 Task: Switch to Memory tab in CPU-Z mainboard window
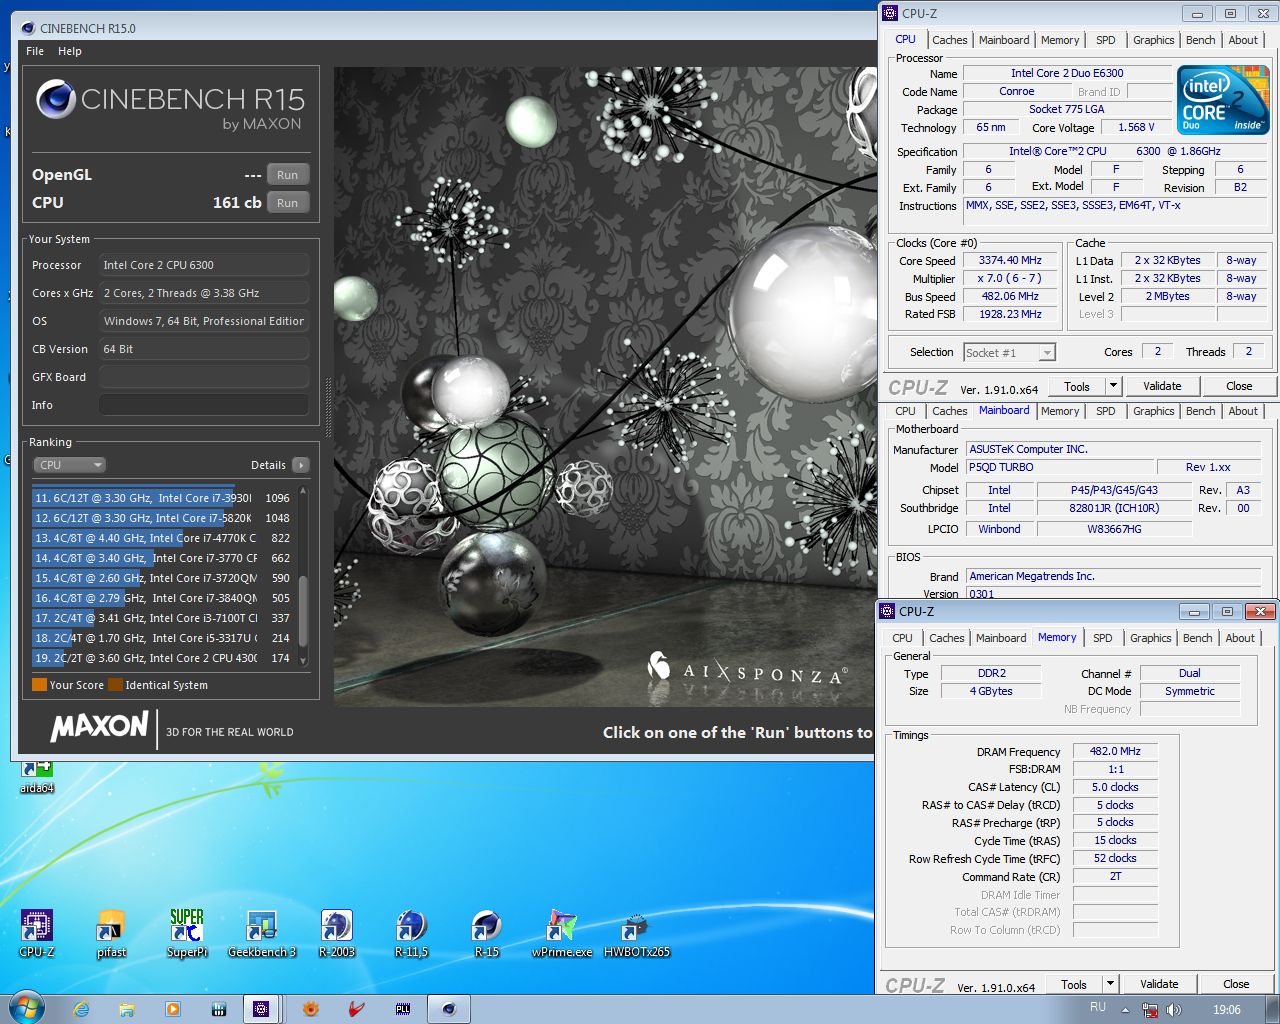[x=1060, y=411]
